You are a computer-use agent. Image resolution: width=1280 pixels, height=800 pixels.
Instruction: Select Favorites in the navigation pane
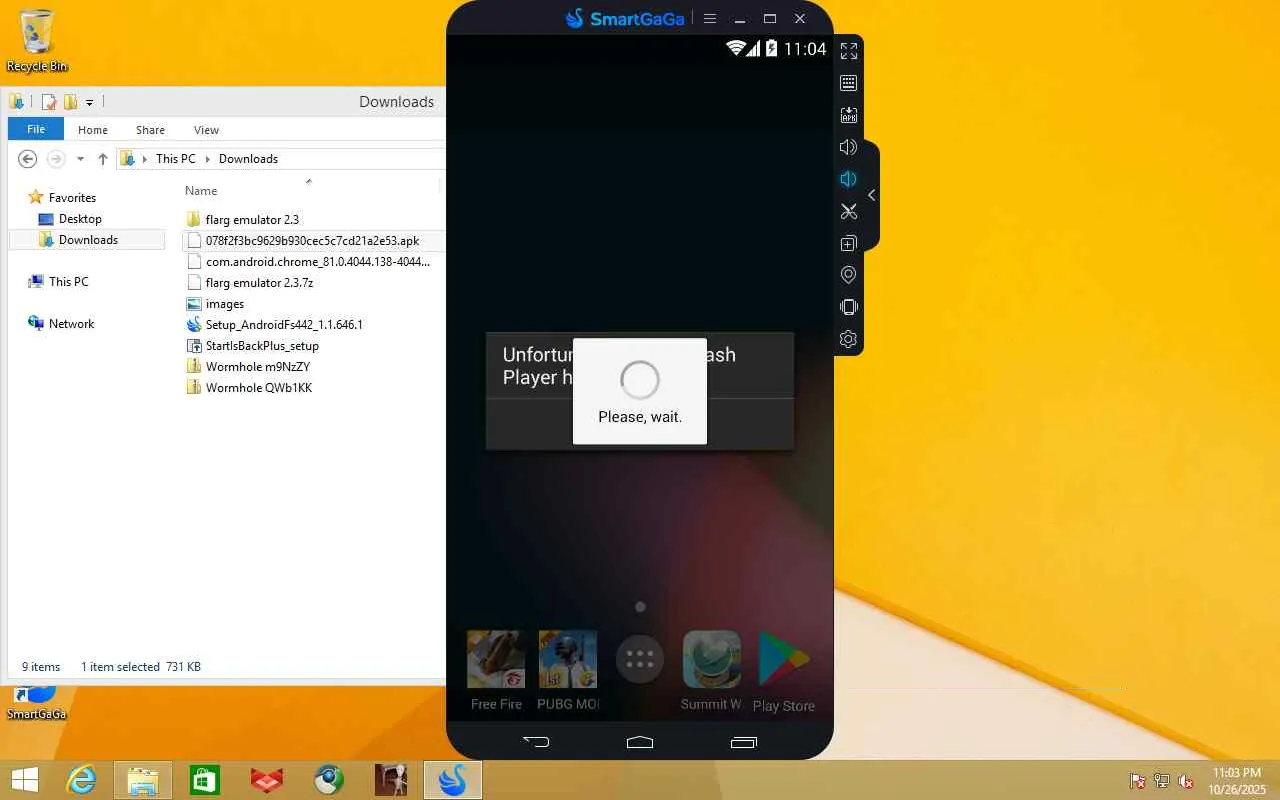coord(72,198)
